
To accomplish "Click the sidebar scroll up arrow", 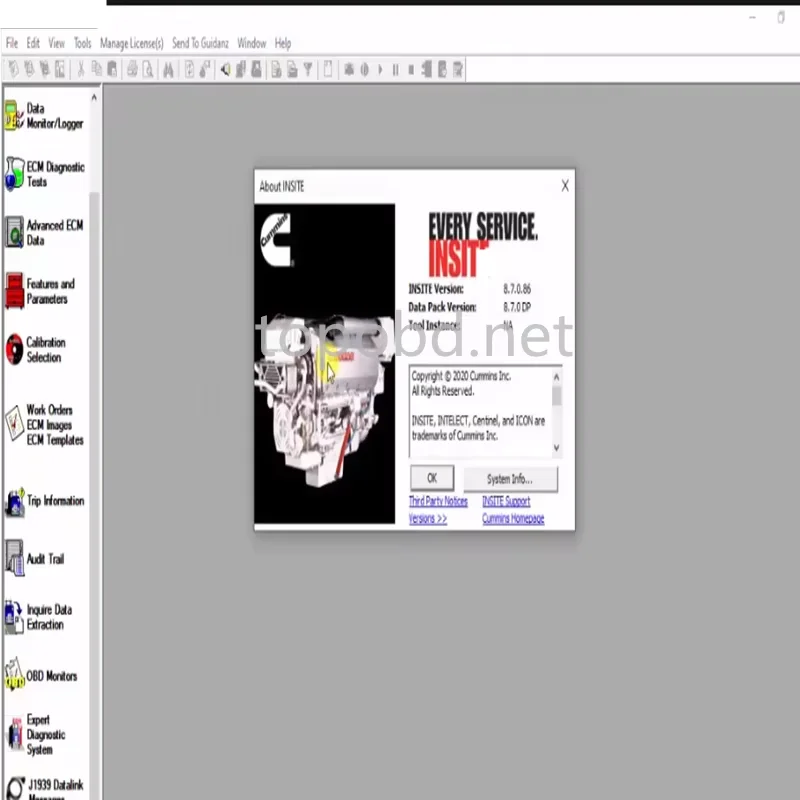I will (94, 97).
